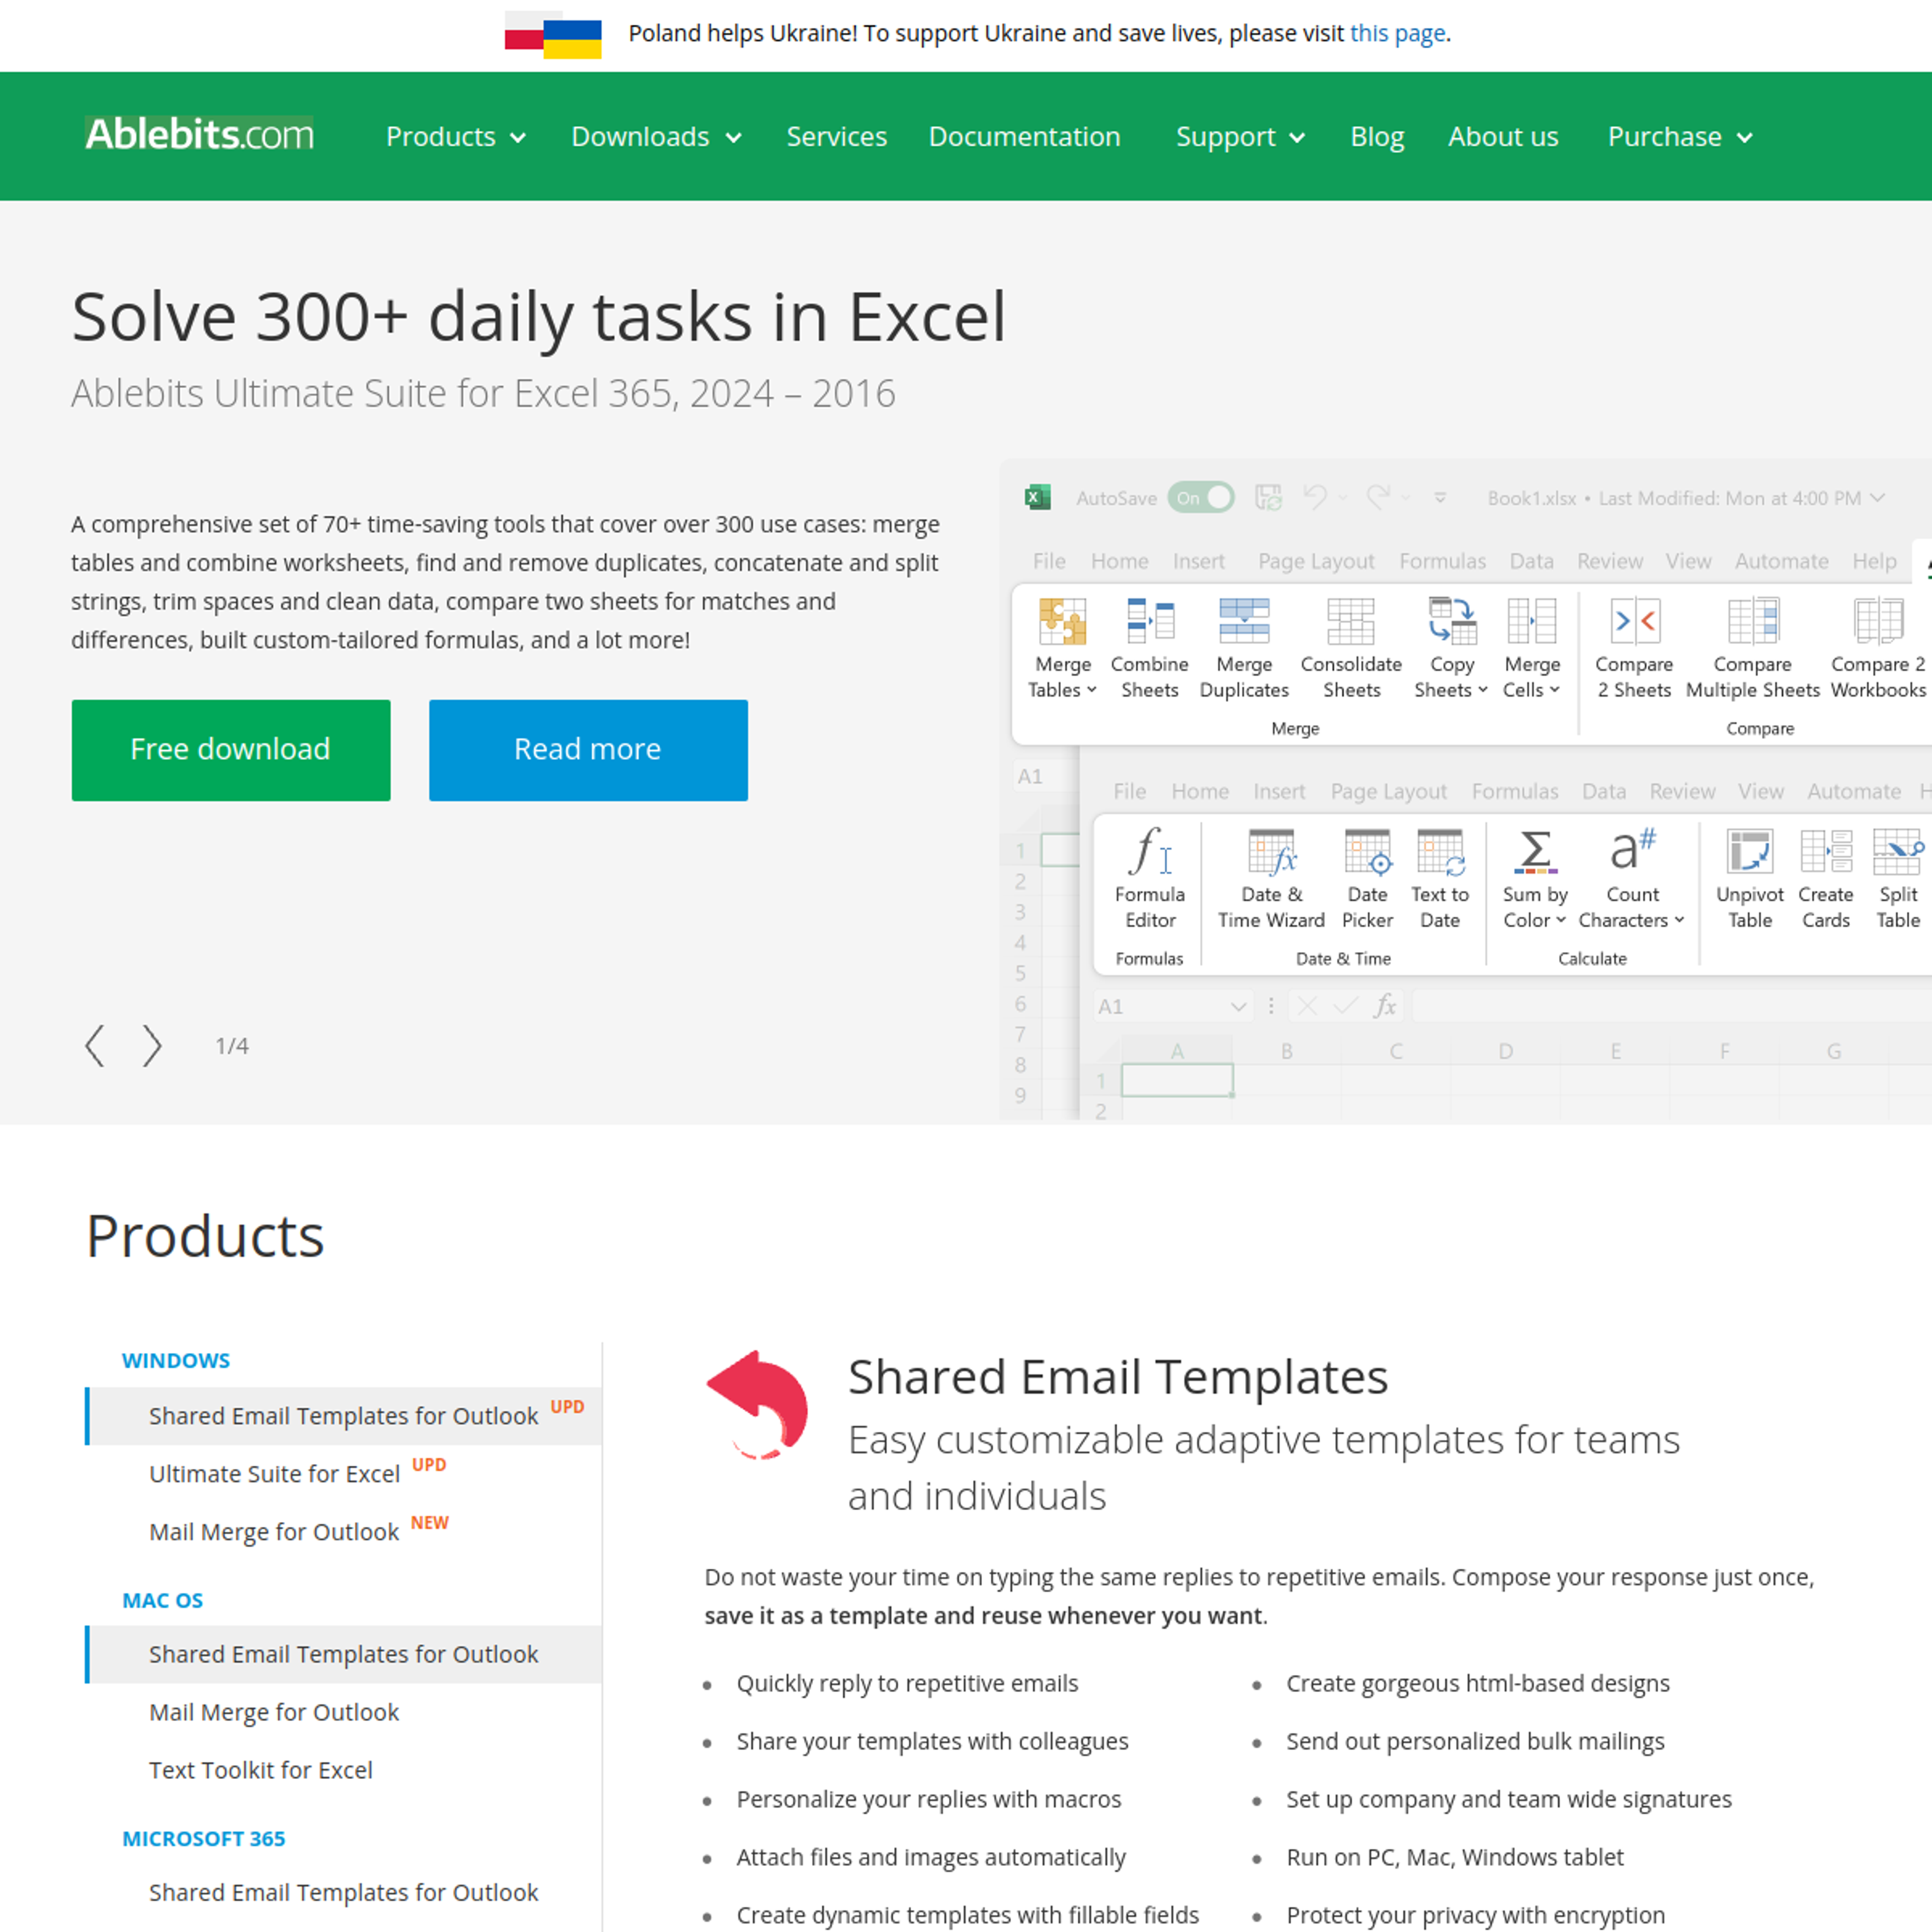Open the Services page

click(x=836, y=136)
